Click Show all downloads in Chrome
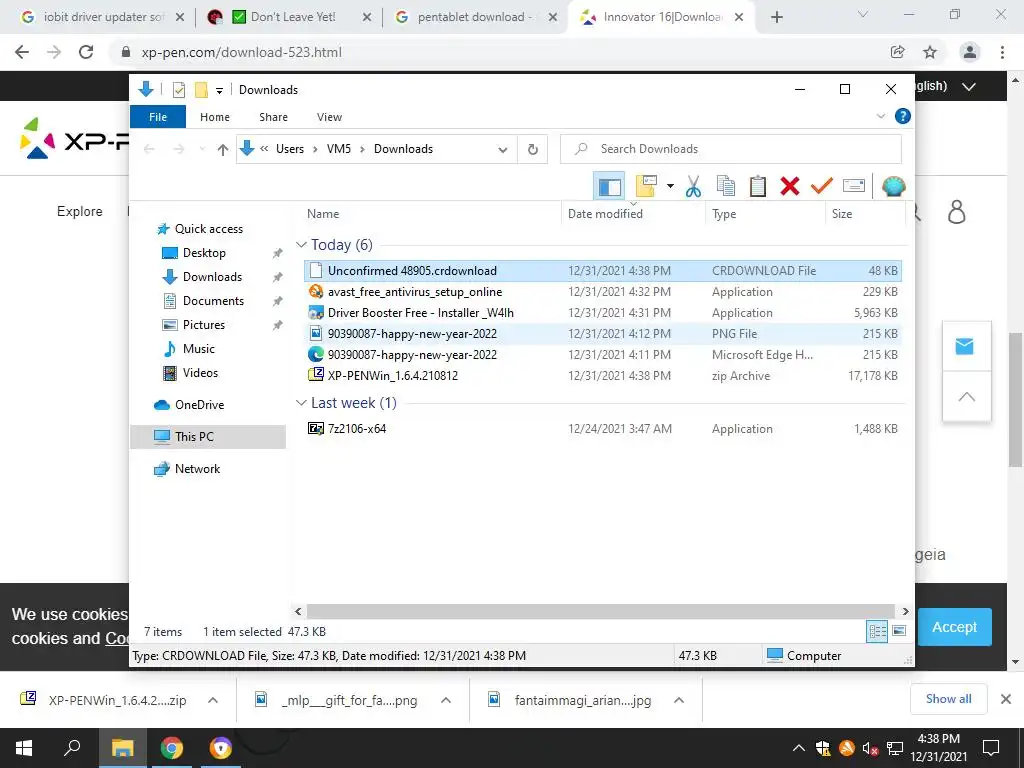The image size is (1024, 768). (948, 699)
